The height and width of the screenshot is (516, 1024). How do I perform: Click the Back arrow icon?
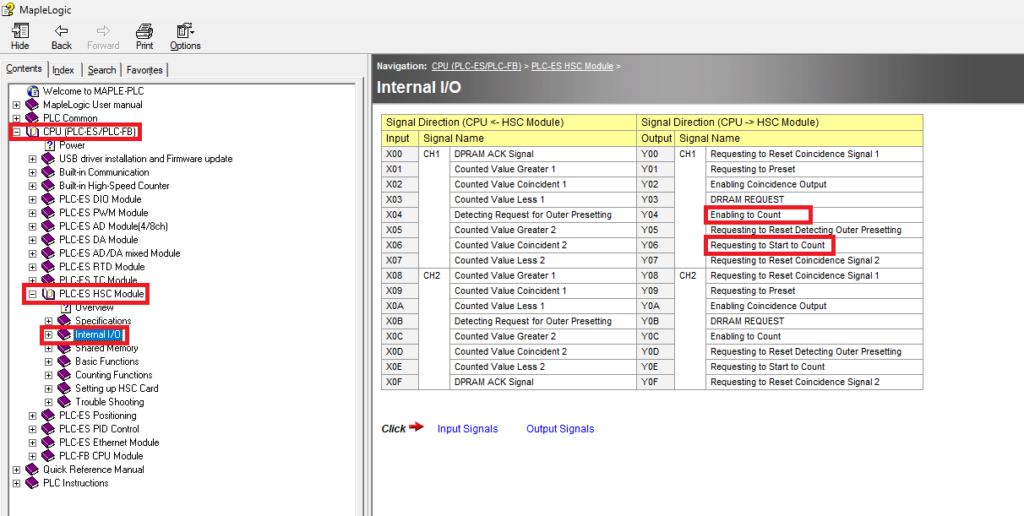point(61,31)
